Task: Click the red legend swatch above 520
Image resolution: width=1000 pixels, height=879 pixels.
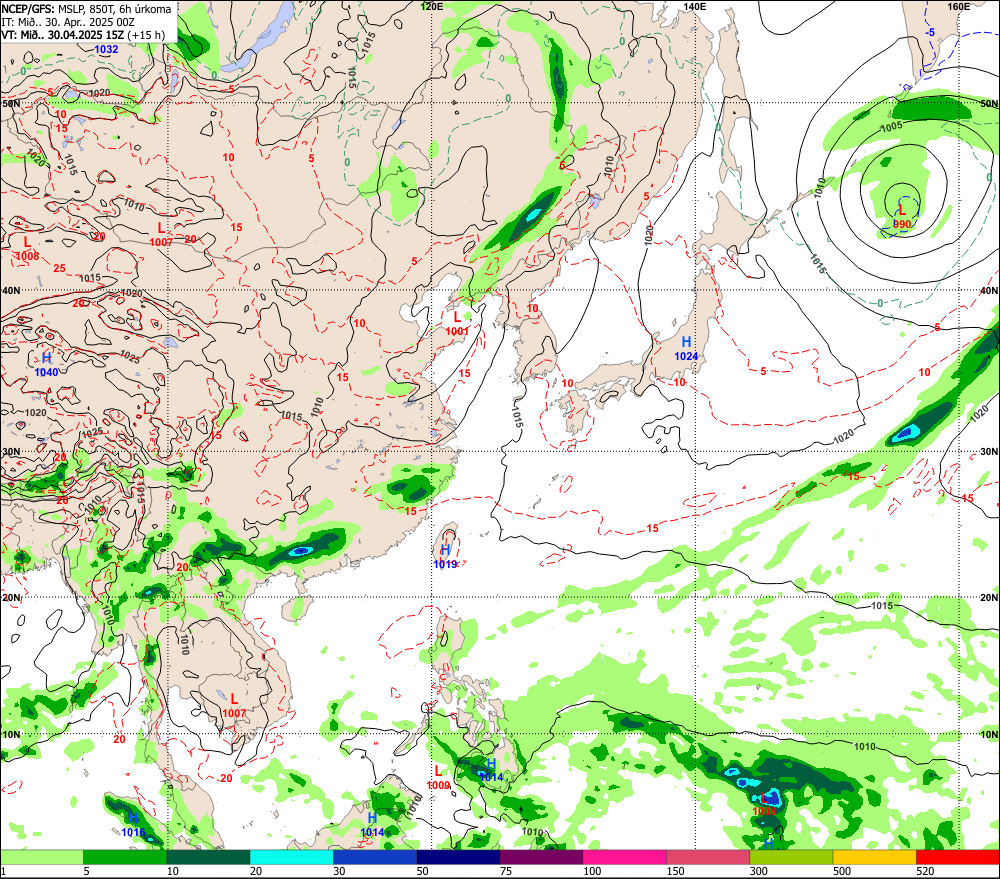Action: click(958, 857)
